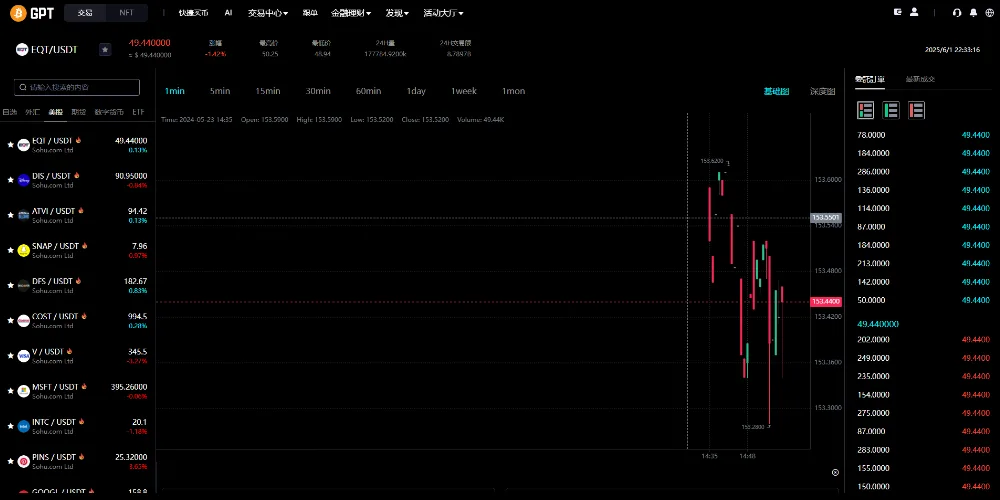Image resolution: width=1000 pixels, height=500 pixels.
Task: Expand the 交易中心 dropdown menu
Action: (268, 13)
